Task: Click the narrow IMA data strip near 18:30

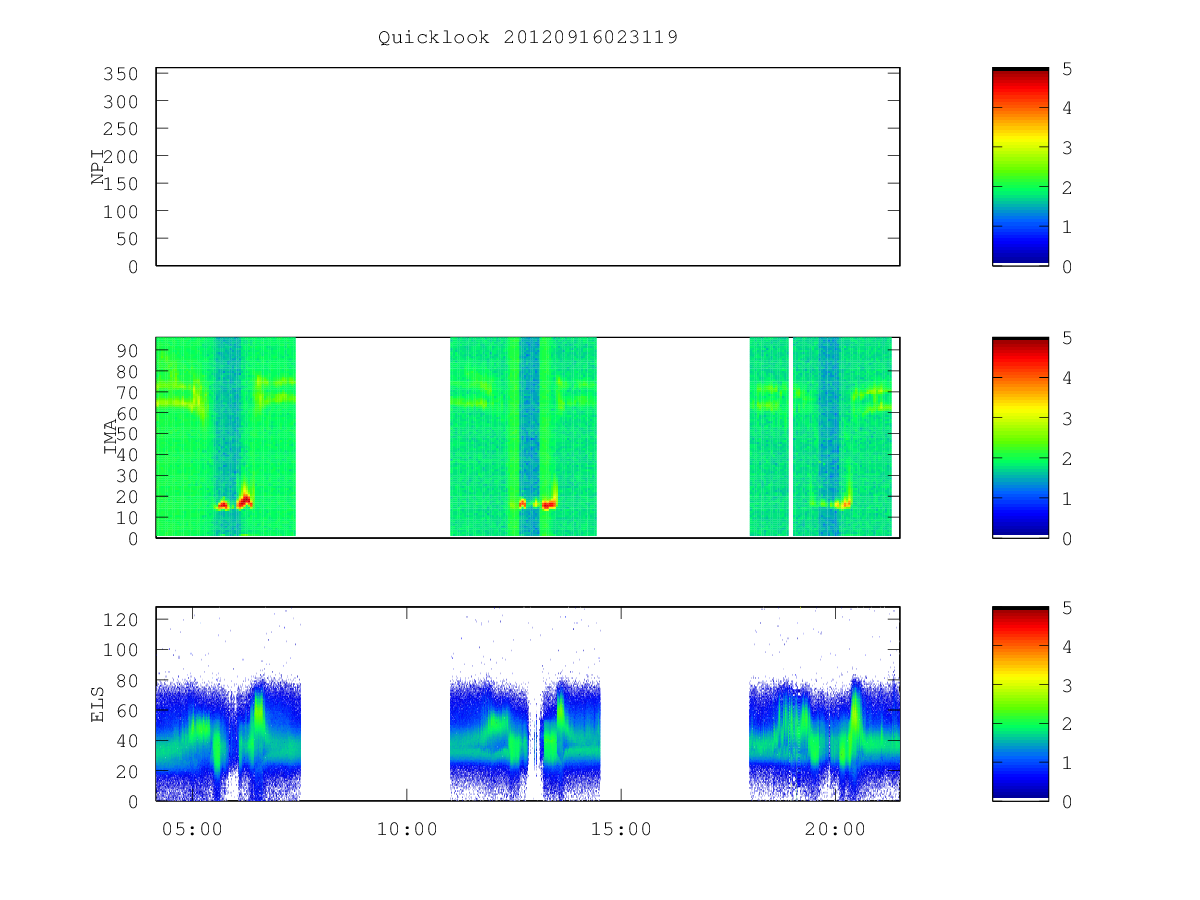Action: 769,437
